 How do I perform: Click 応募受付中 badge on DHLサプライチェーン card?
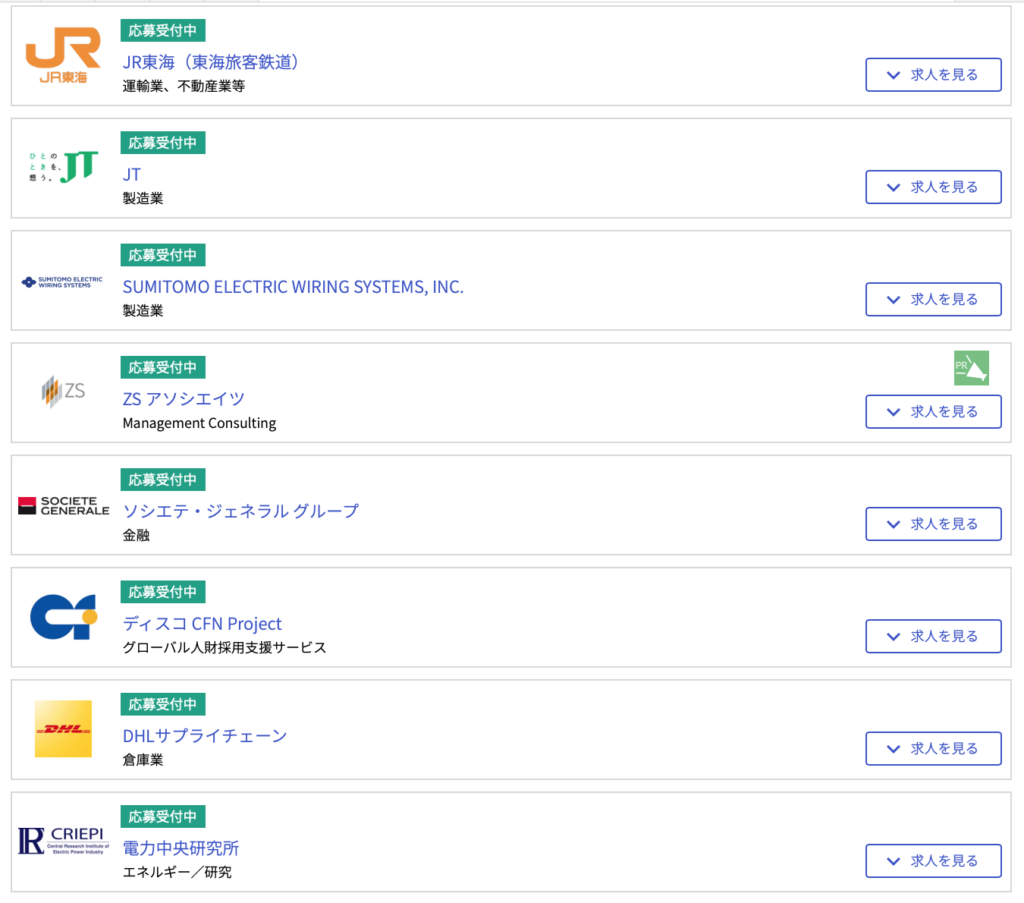point(163,705)
